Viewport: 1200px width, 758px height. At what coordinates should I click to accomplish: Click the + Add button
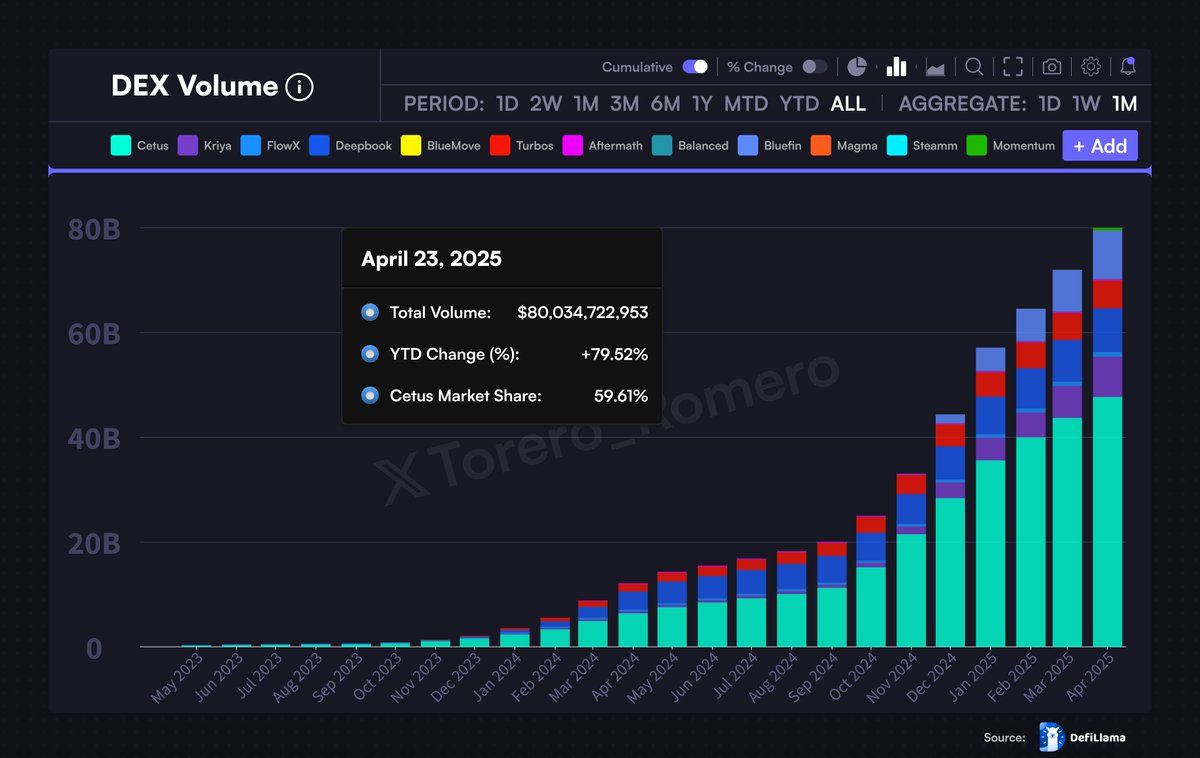[x=1100, y=146]
